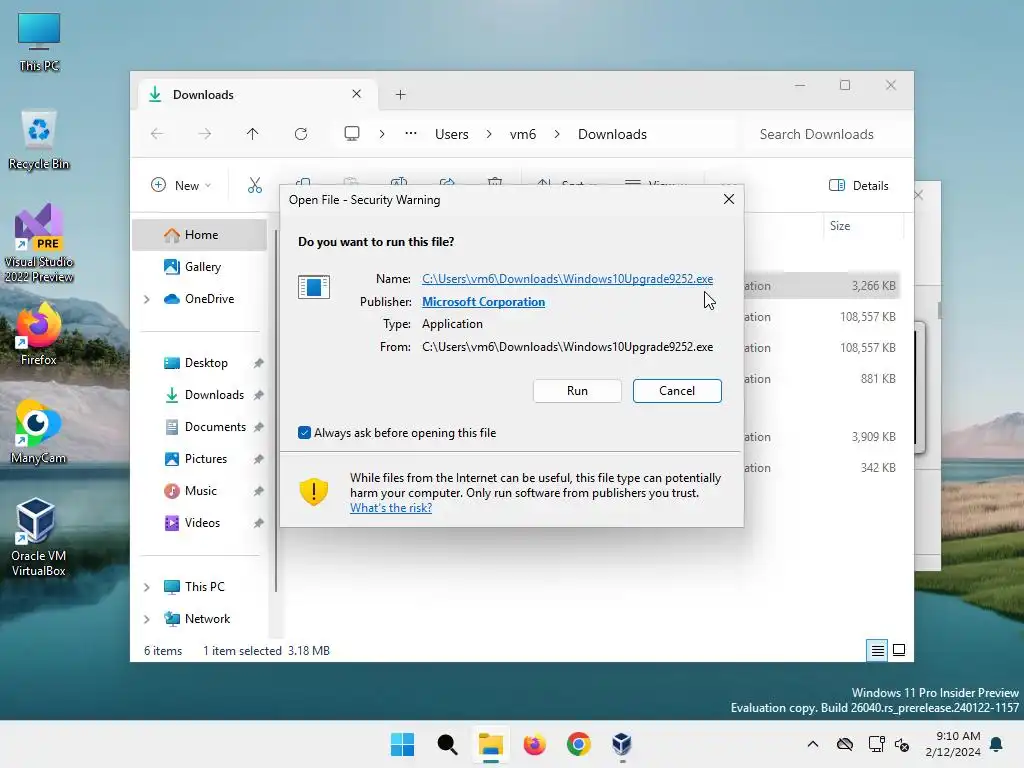The image size is (1024, 768).
Task: Expand the chevron after Users breadcrumb
Action: [488, 134]
